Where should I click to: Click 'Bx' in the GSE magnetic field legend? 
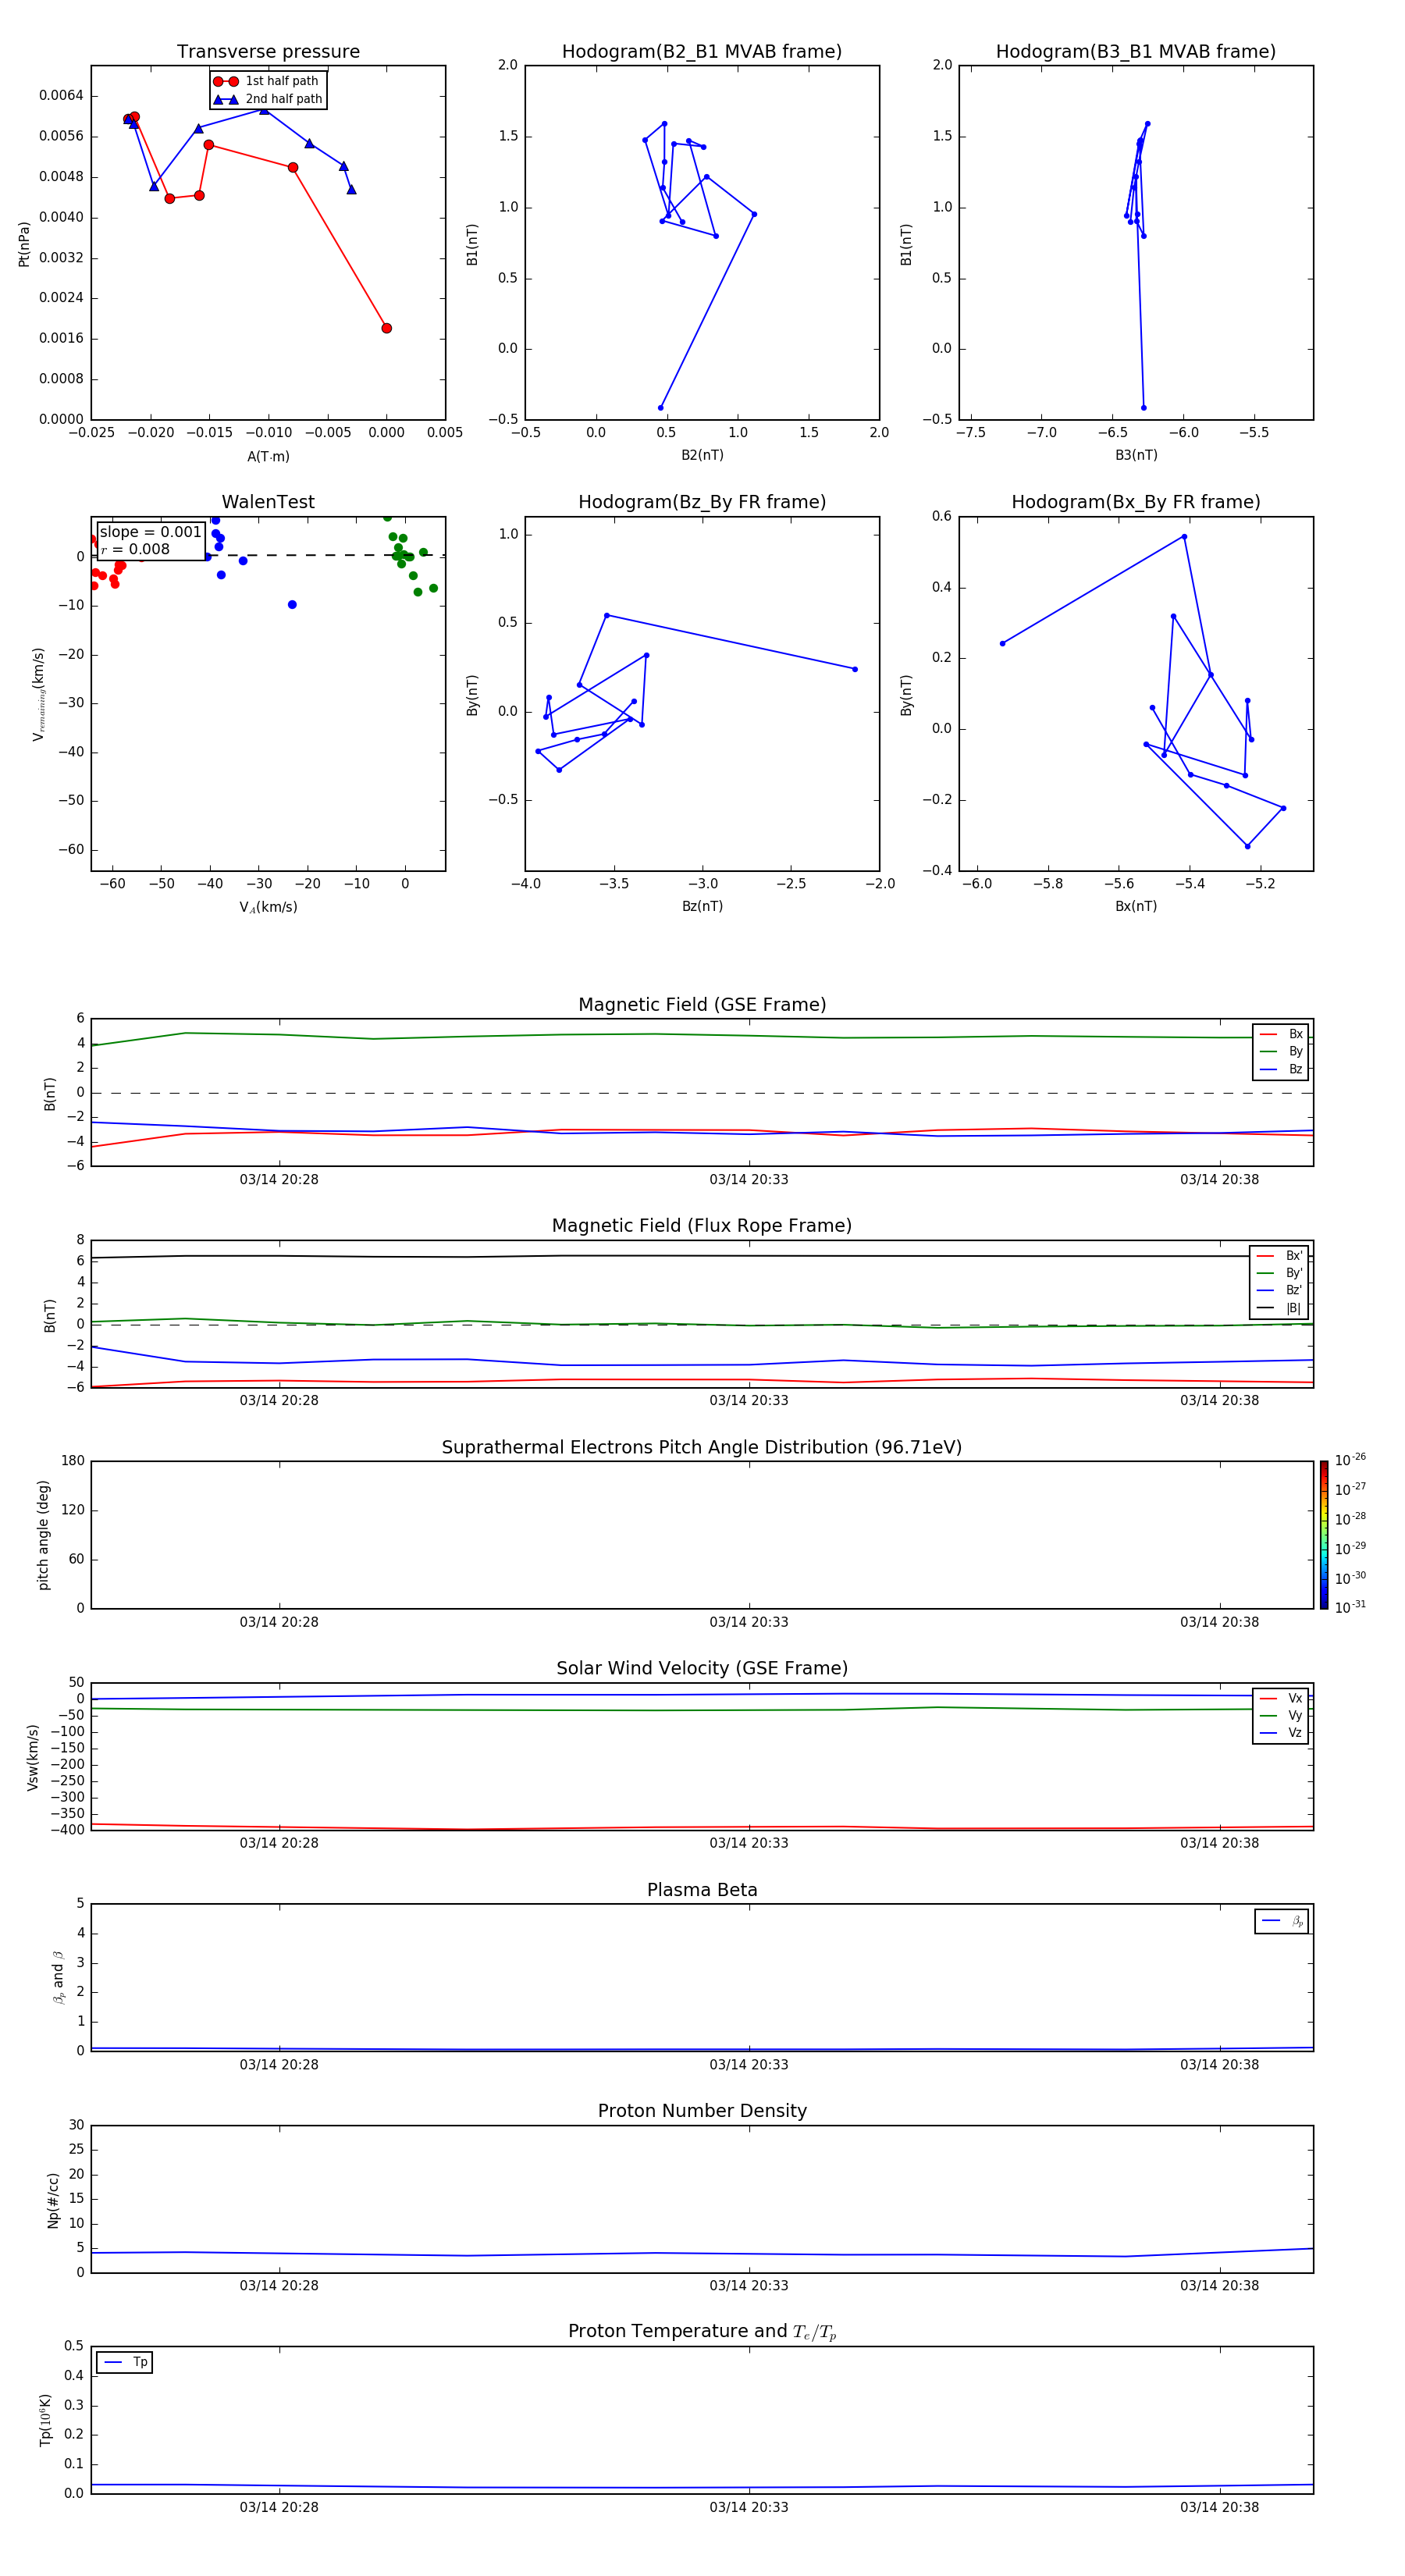click(x=1296, y=1034)
